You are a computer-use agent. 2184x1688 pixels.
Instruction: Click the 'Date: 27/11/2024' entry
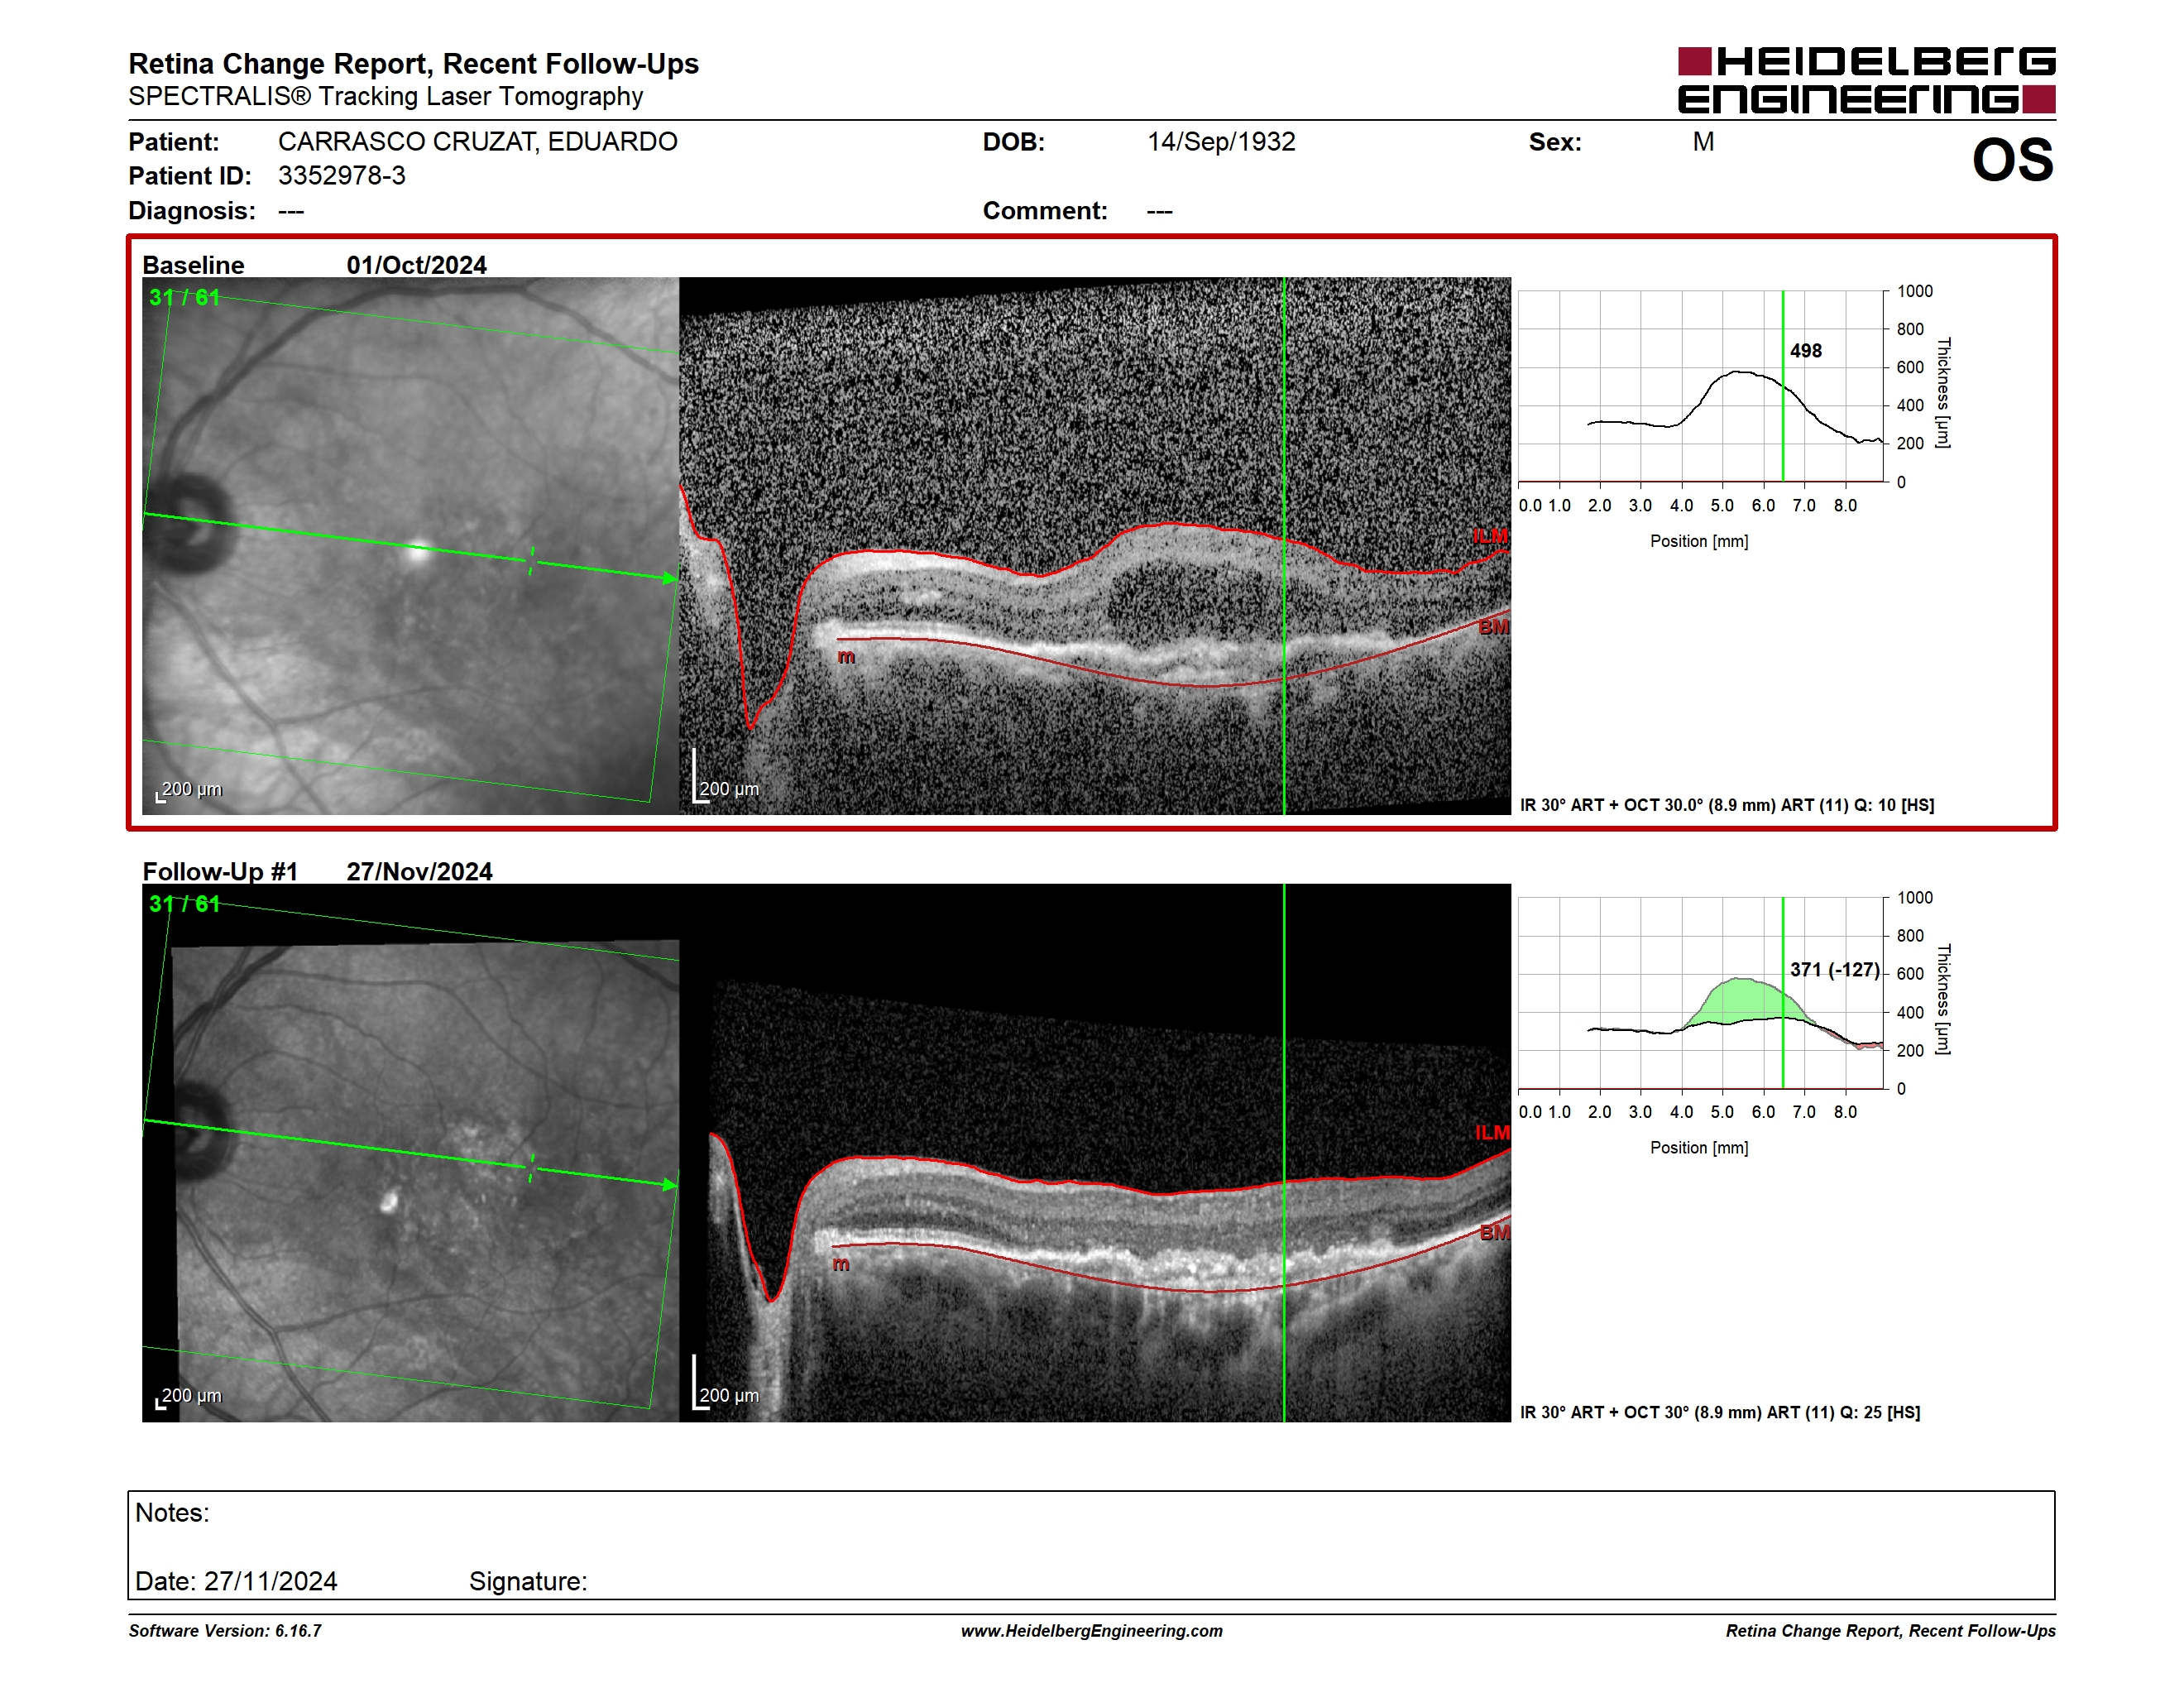tap(236, 1581)
